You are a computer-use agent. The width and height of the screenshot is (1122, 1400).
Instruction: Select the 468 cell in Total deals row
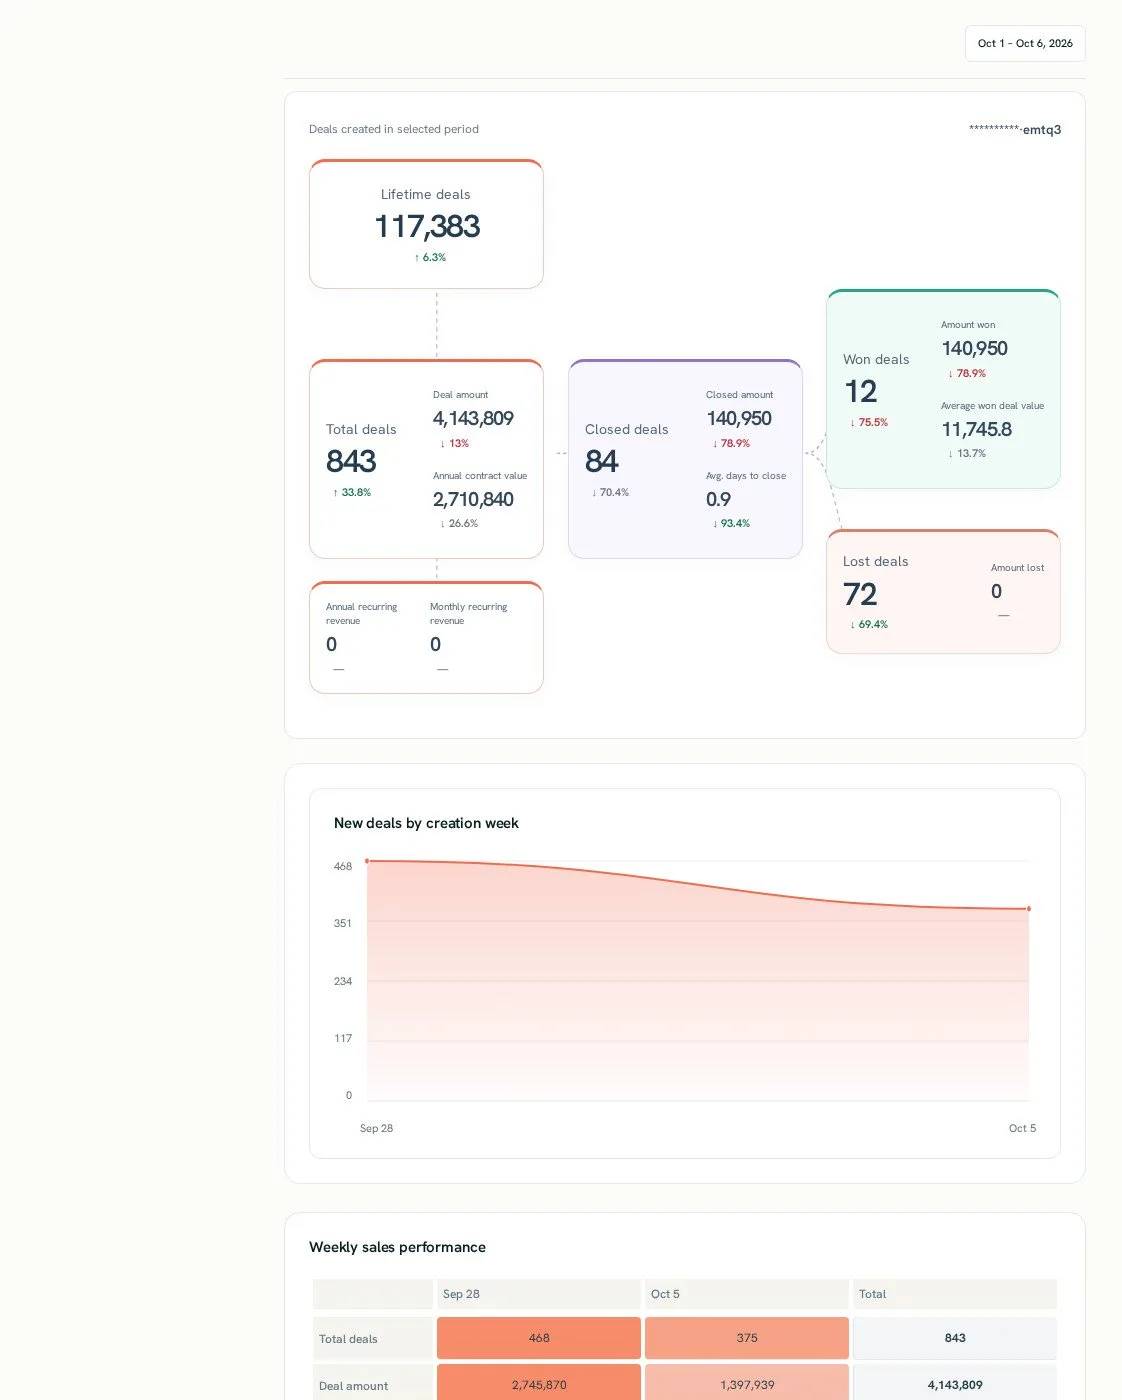pyautogui.click(x=539, y=1338)
